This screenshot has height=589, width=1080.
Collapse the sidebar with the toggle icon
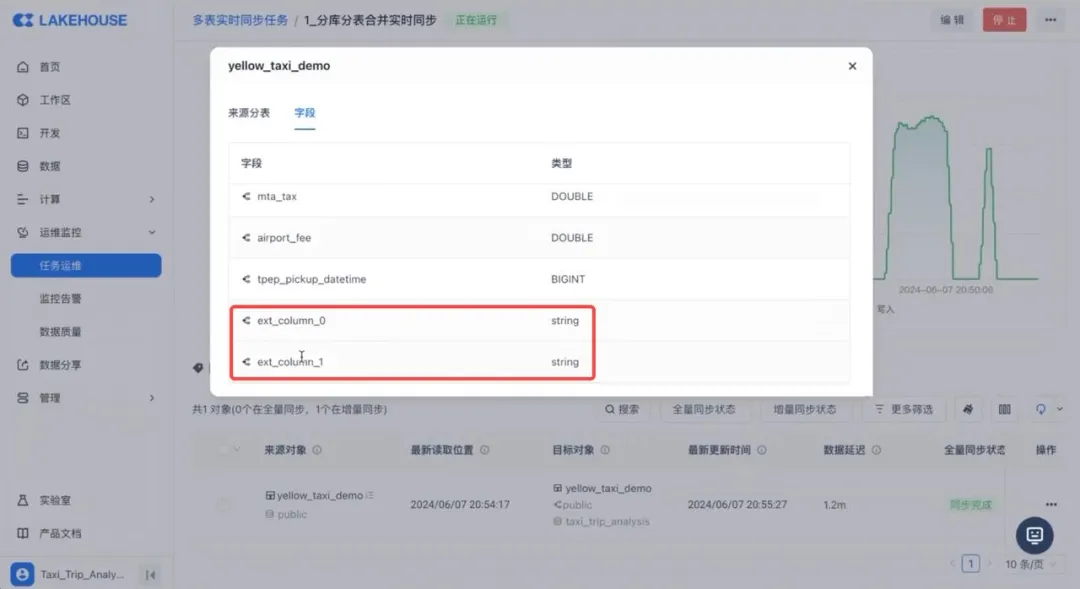pos(150,574)
